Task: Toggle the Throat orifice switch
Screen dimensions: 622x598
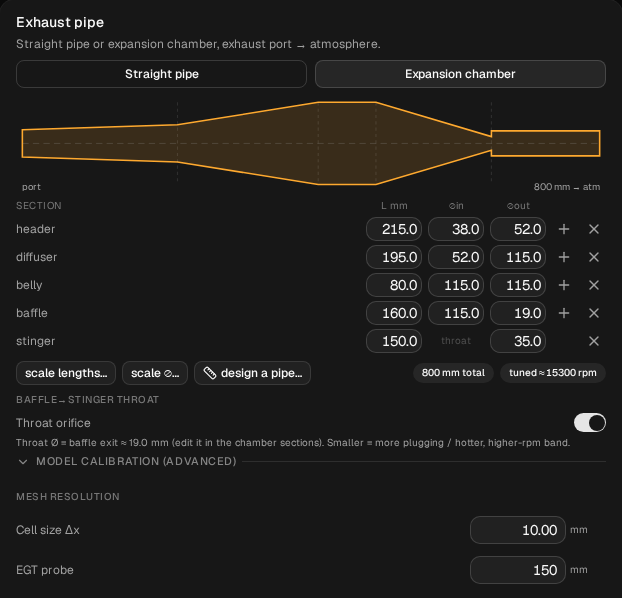Action: click(x=589, y=423)
